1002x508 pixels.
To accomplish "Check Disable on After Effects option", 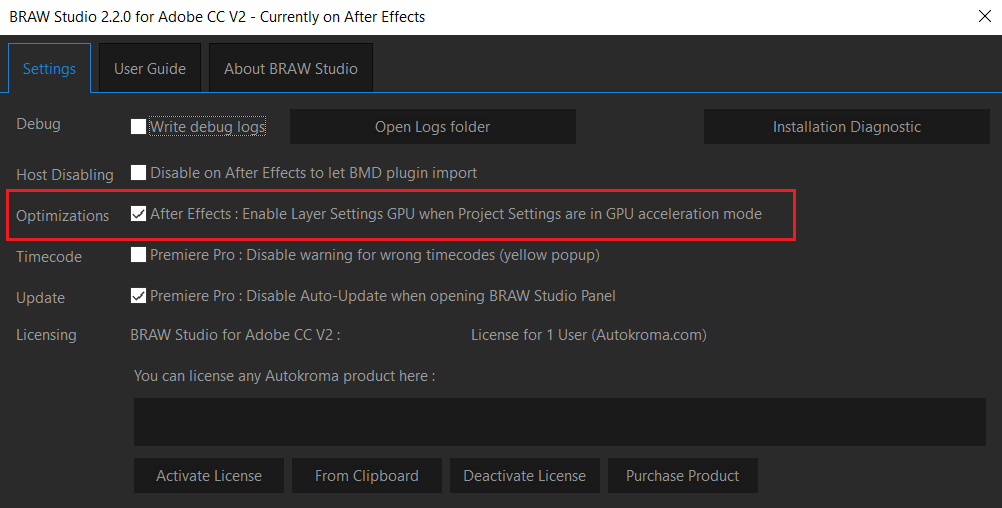I will pyautogui.click(x=139, y=173).
